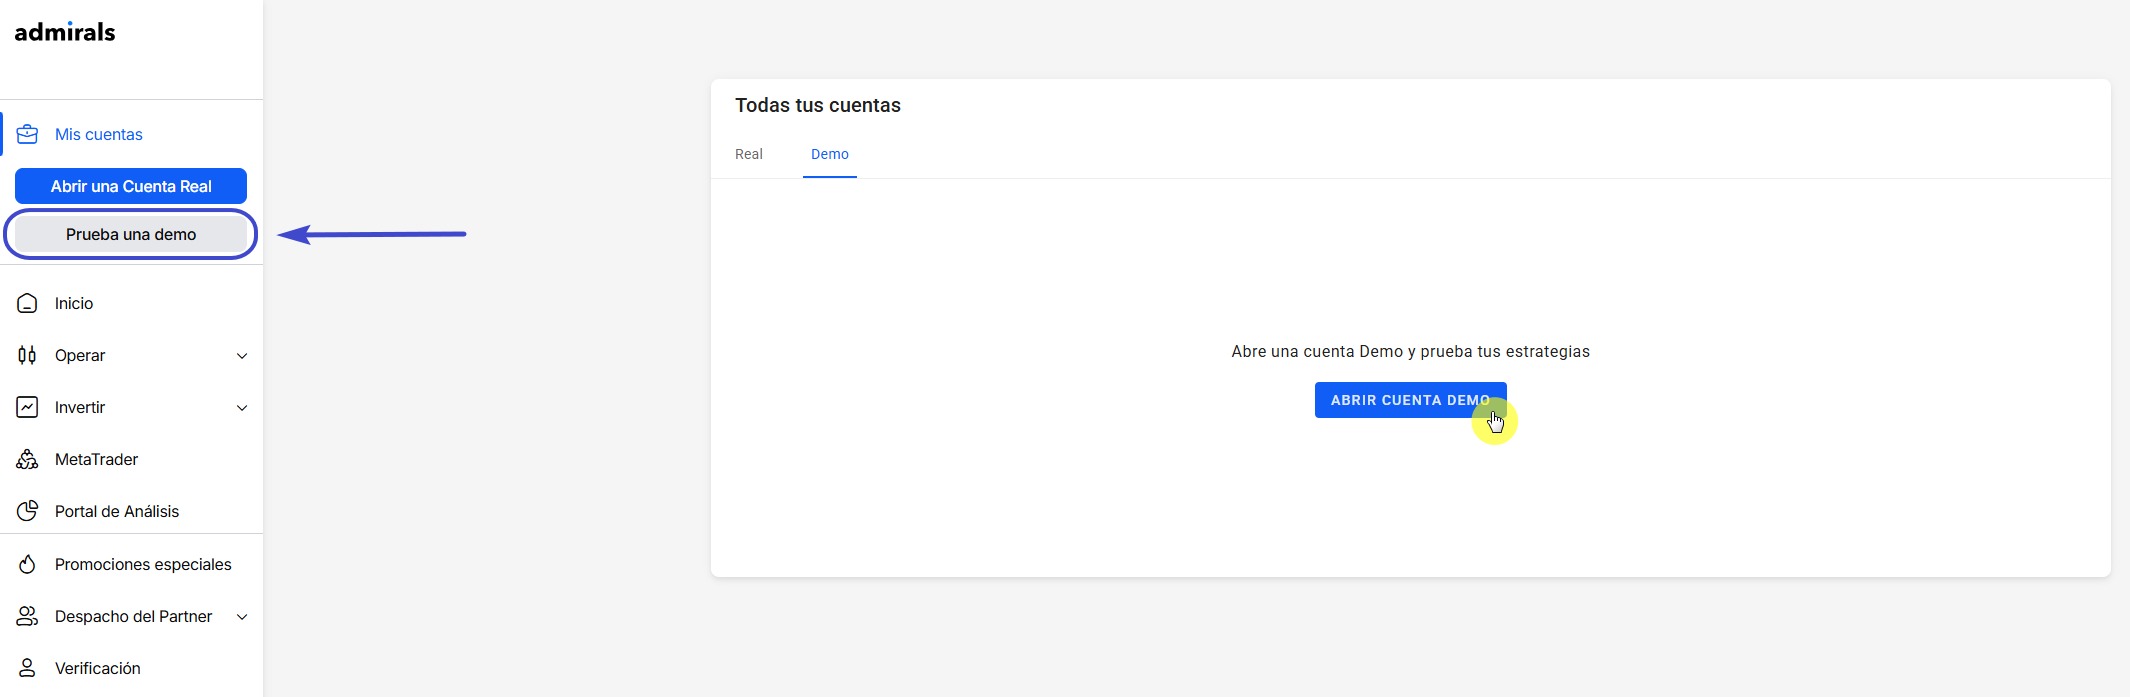Viewport: 2130px width, 697px height.
Task: Switch to the Real accounts tab
Action: [x=749, y=154]
